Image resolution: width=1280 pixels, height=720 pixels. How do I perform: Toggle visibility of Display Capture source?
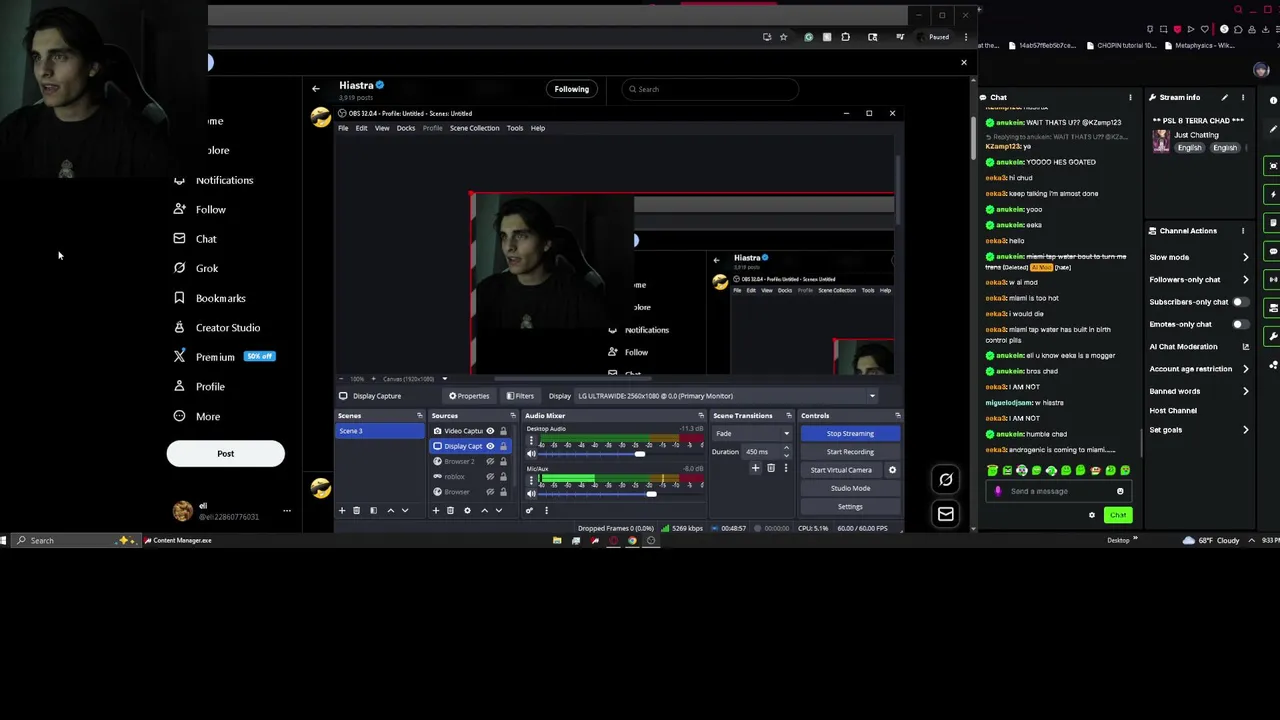(490, 446)
